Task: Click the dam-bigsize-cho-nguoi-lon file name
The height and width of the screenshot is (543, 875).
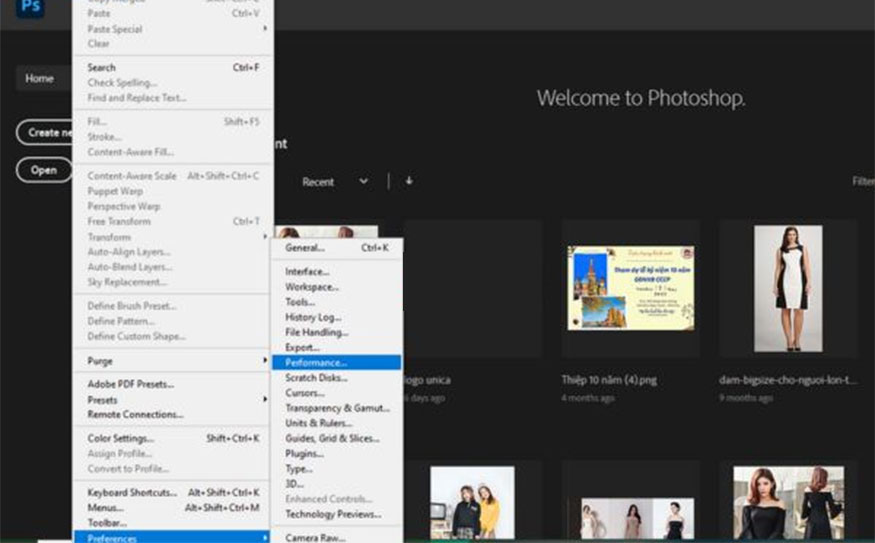Action: [787, 380]
